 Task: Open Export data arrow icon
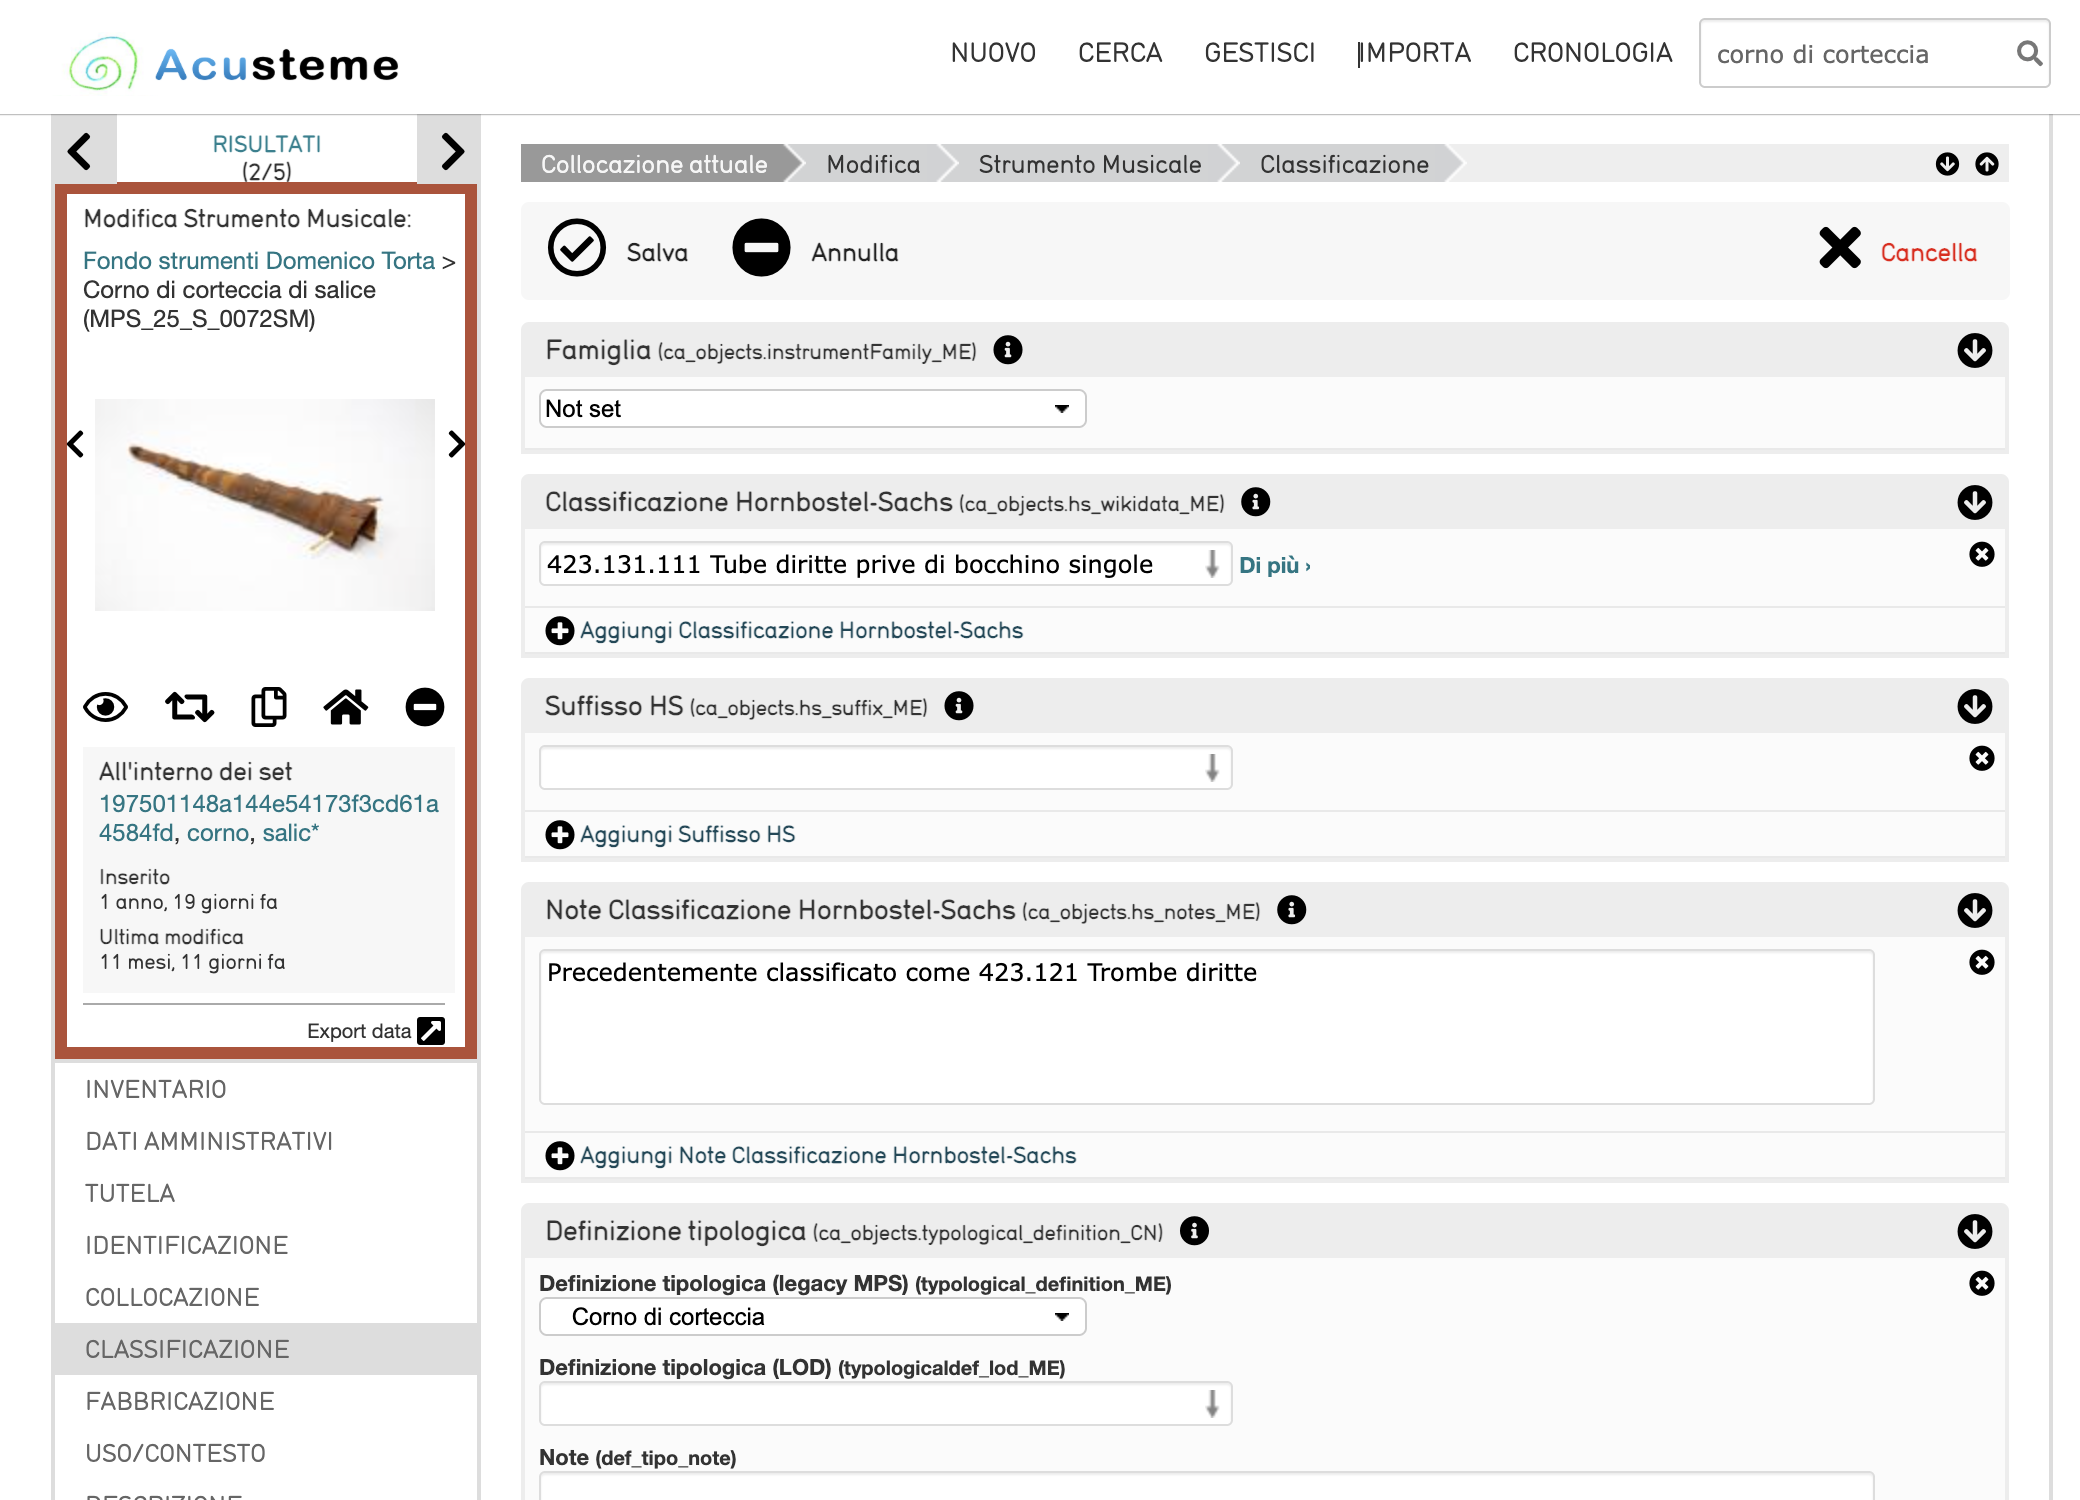click(431, 1031)
